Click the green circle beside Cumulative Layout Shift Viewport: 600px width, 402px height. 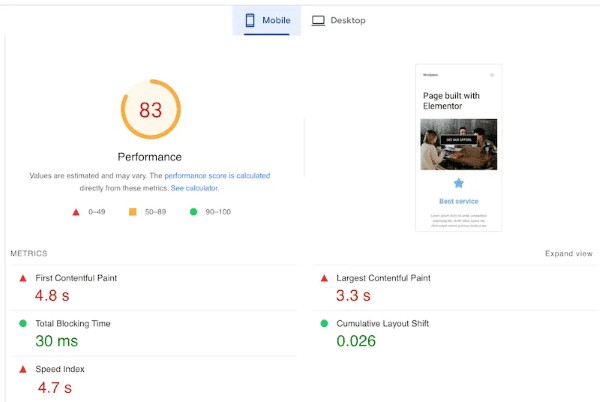(324, 324)
